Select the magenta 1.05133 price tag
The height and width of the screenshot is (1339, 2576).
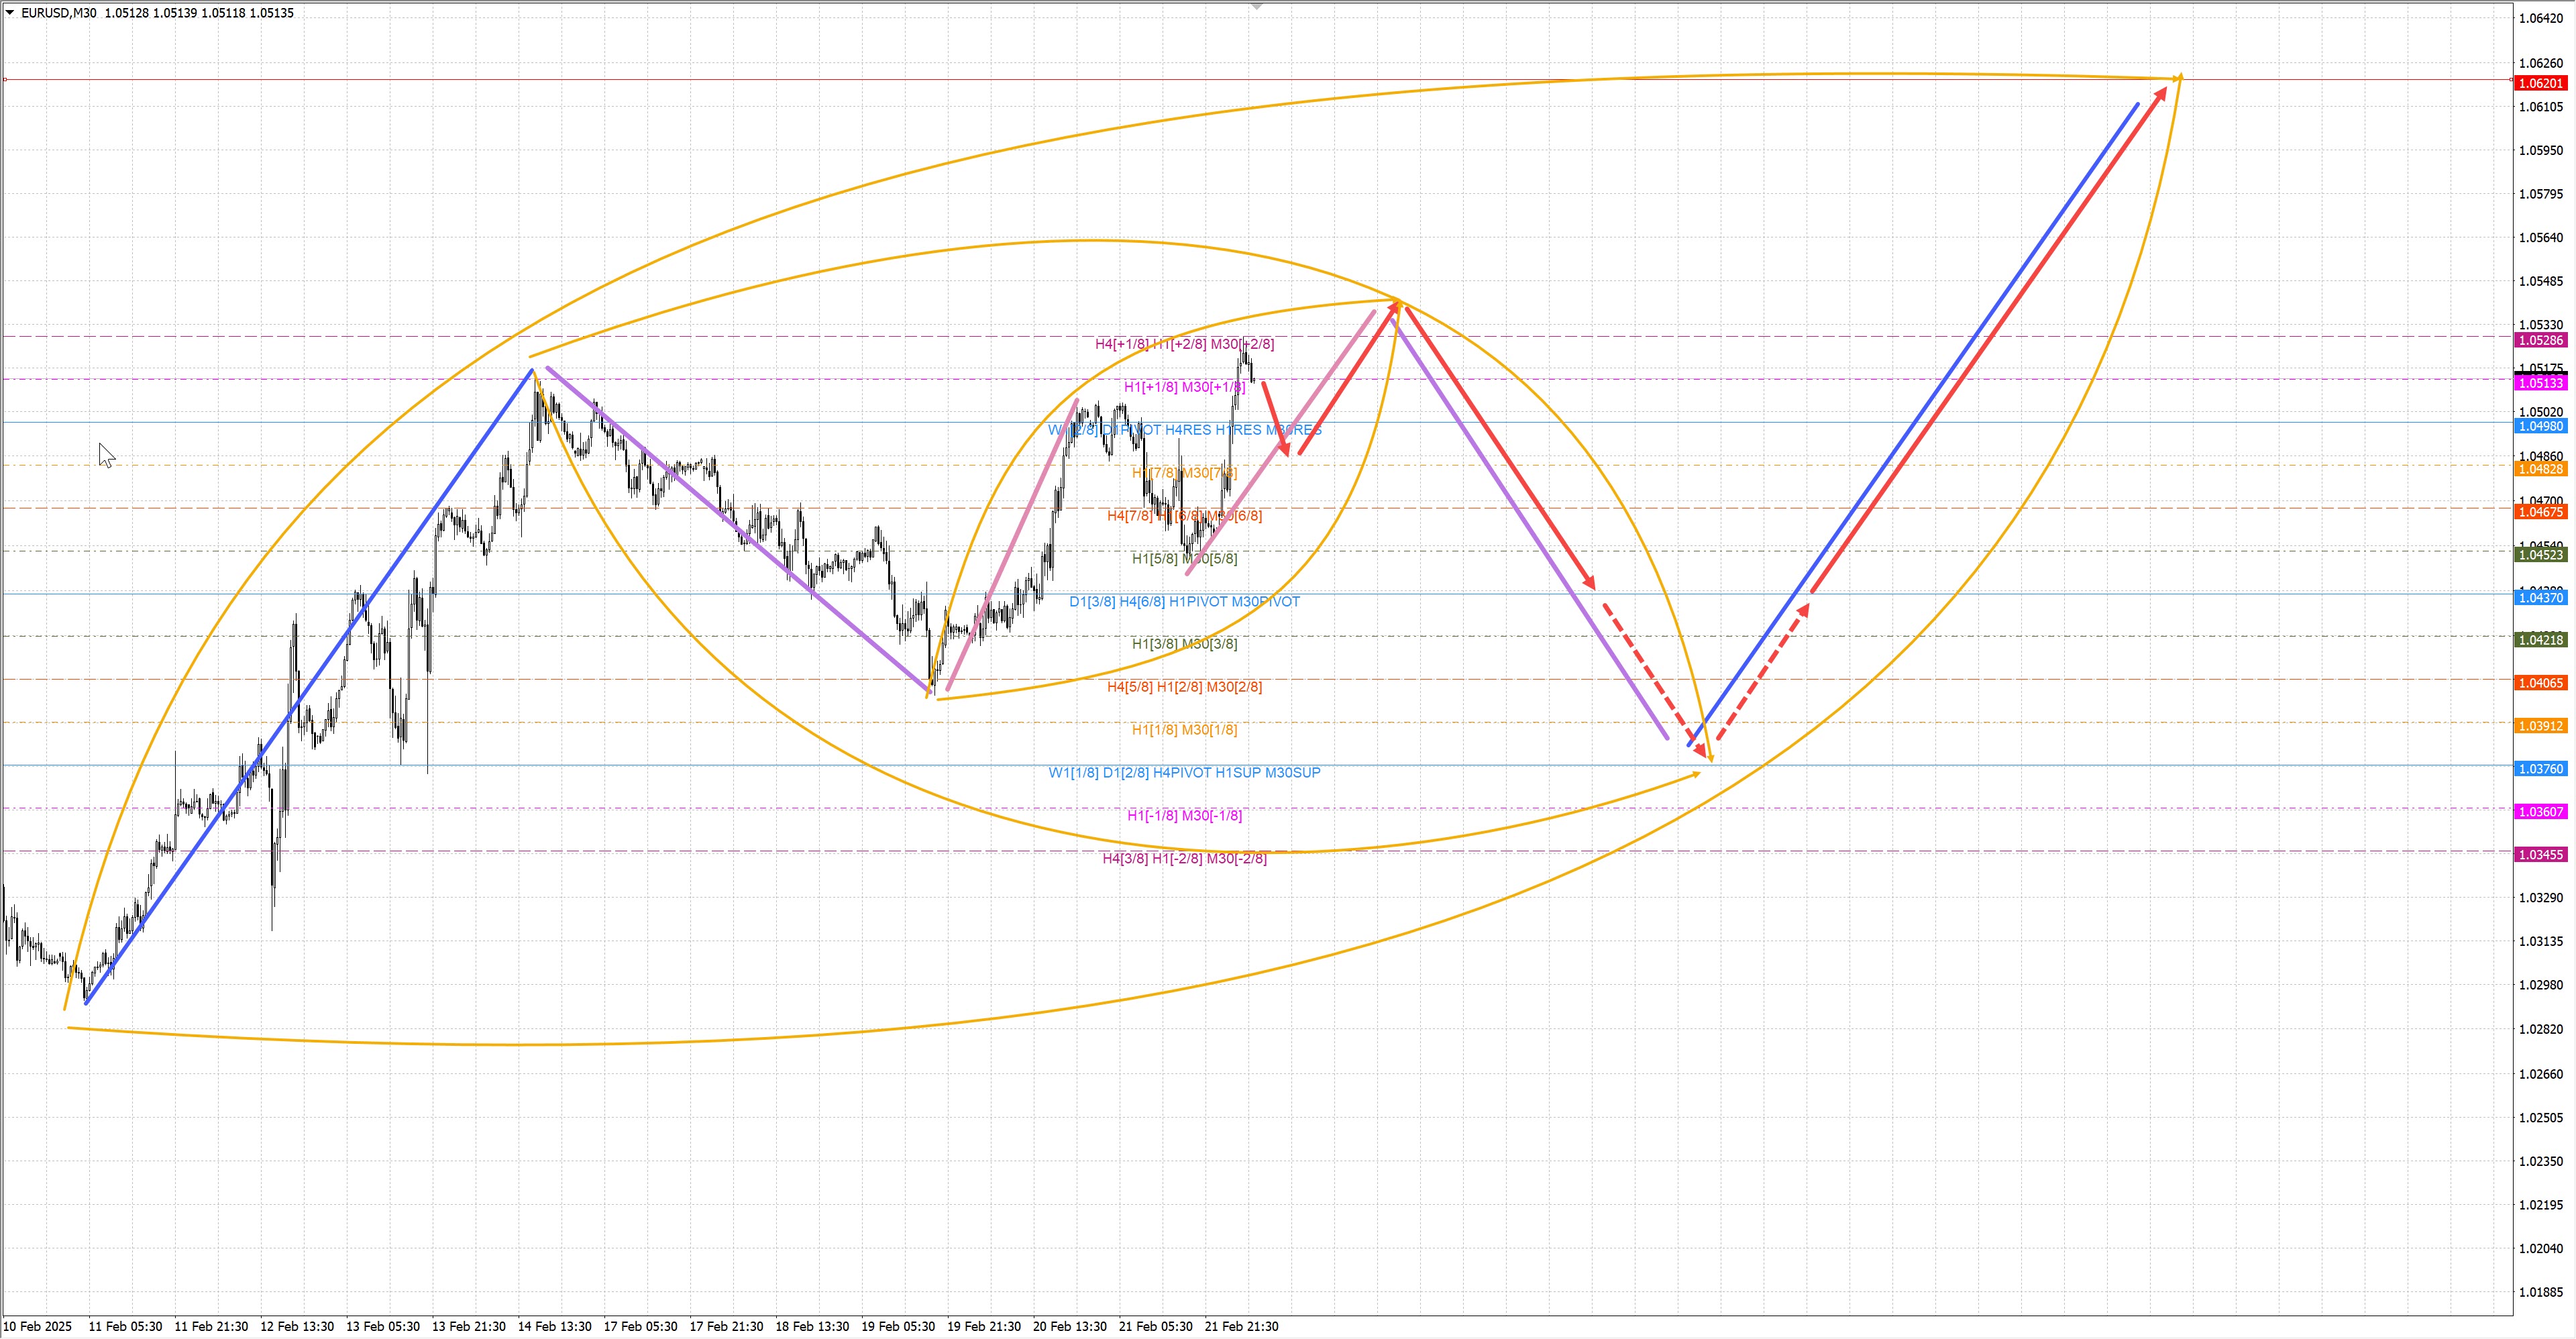tap(2540, 384)
